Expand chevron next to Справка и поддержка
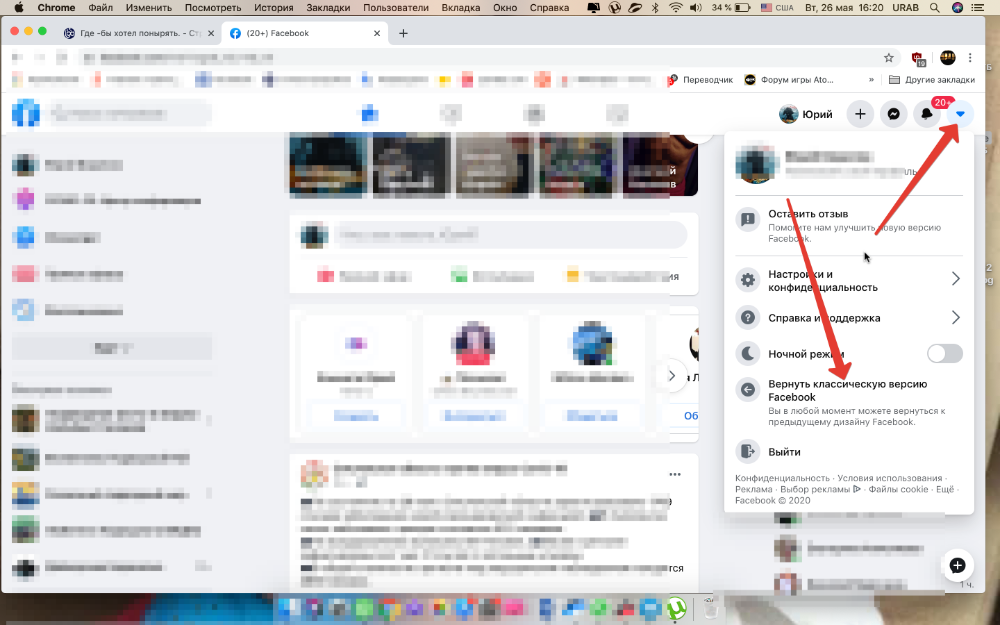Image resolution: width=1000 pixels, height=625 pixels. tap(955, 317)
